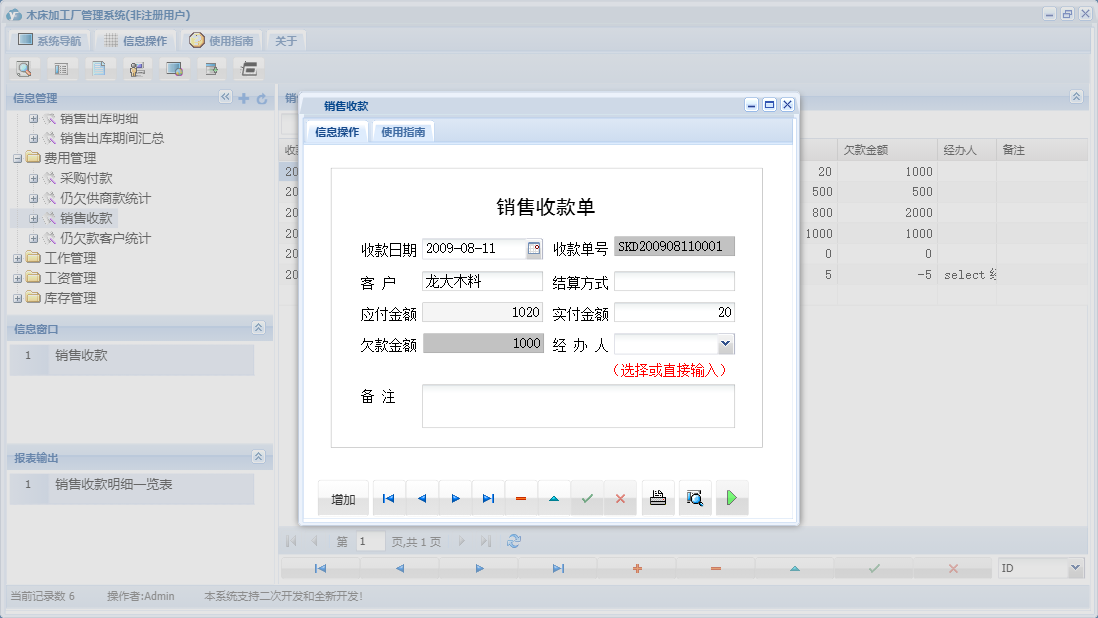Image resolution: width=1098 pixels, height=618 pixels.
Task: Navigate to the last record icon
Action: [487, 497]
